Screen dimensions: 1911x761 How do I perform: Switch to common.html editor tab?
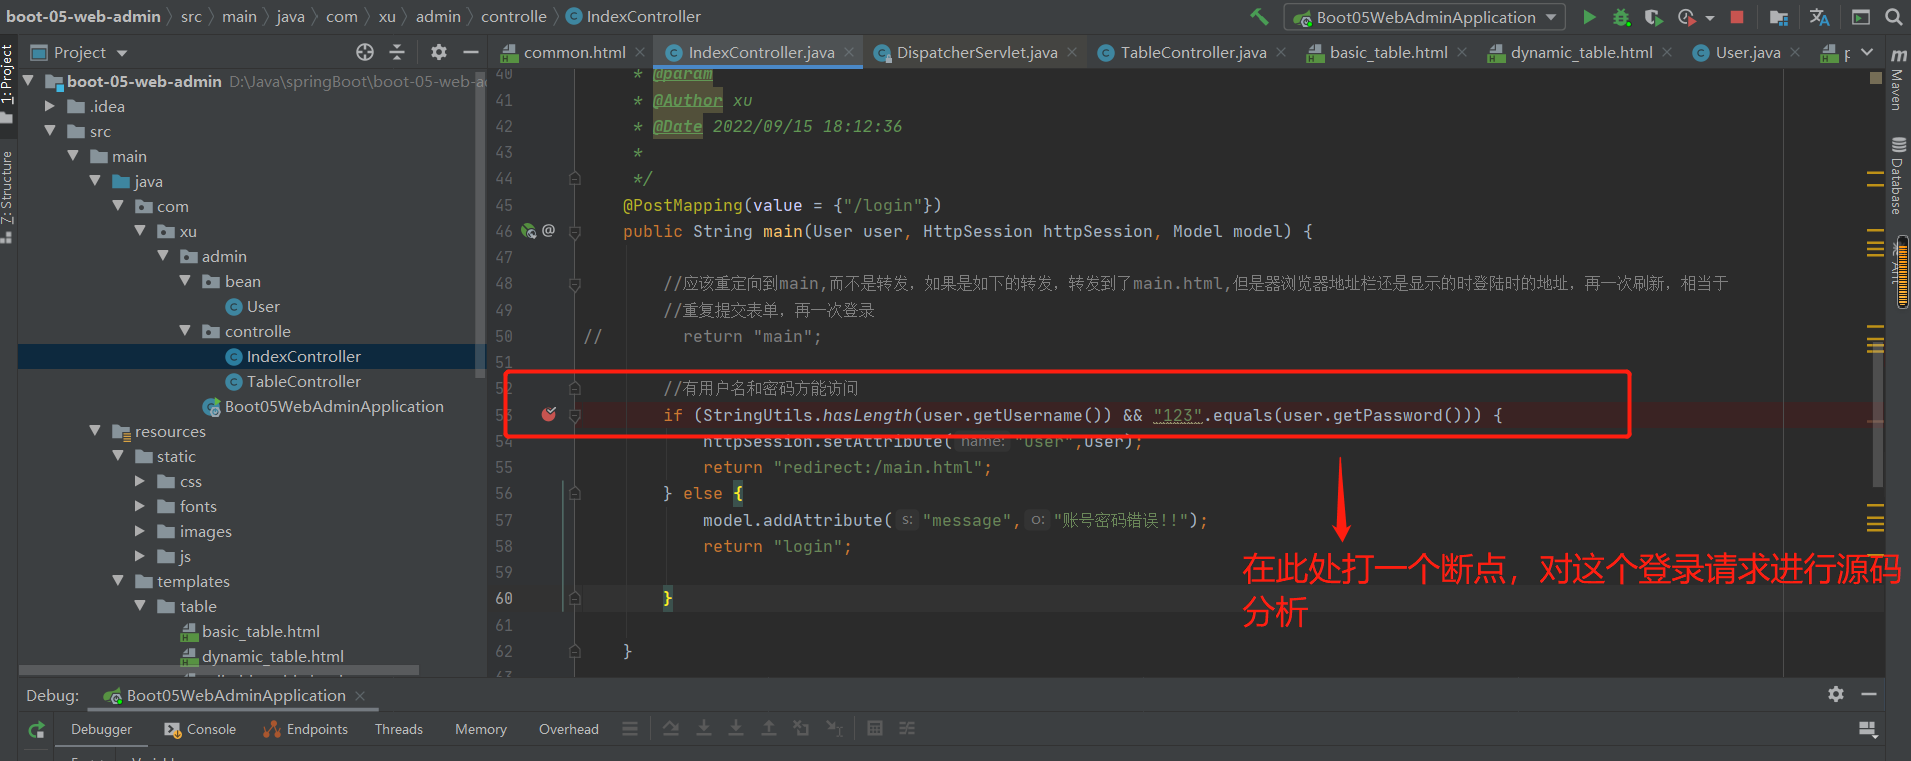pos(574,52)
